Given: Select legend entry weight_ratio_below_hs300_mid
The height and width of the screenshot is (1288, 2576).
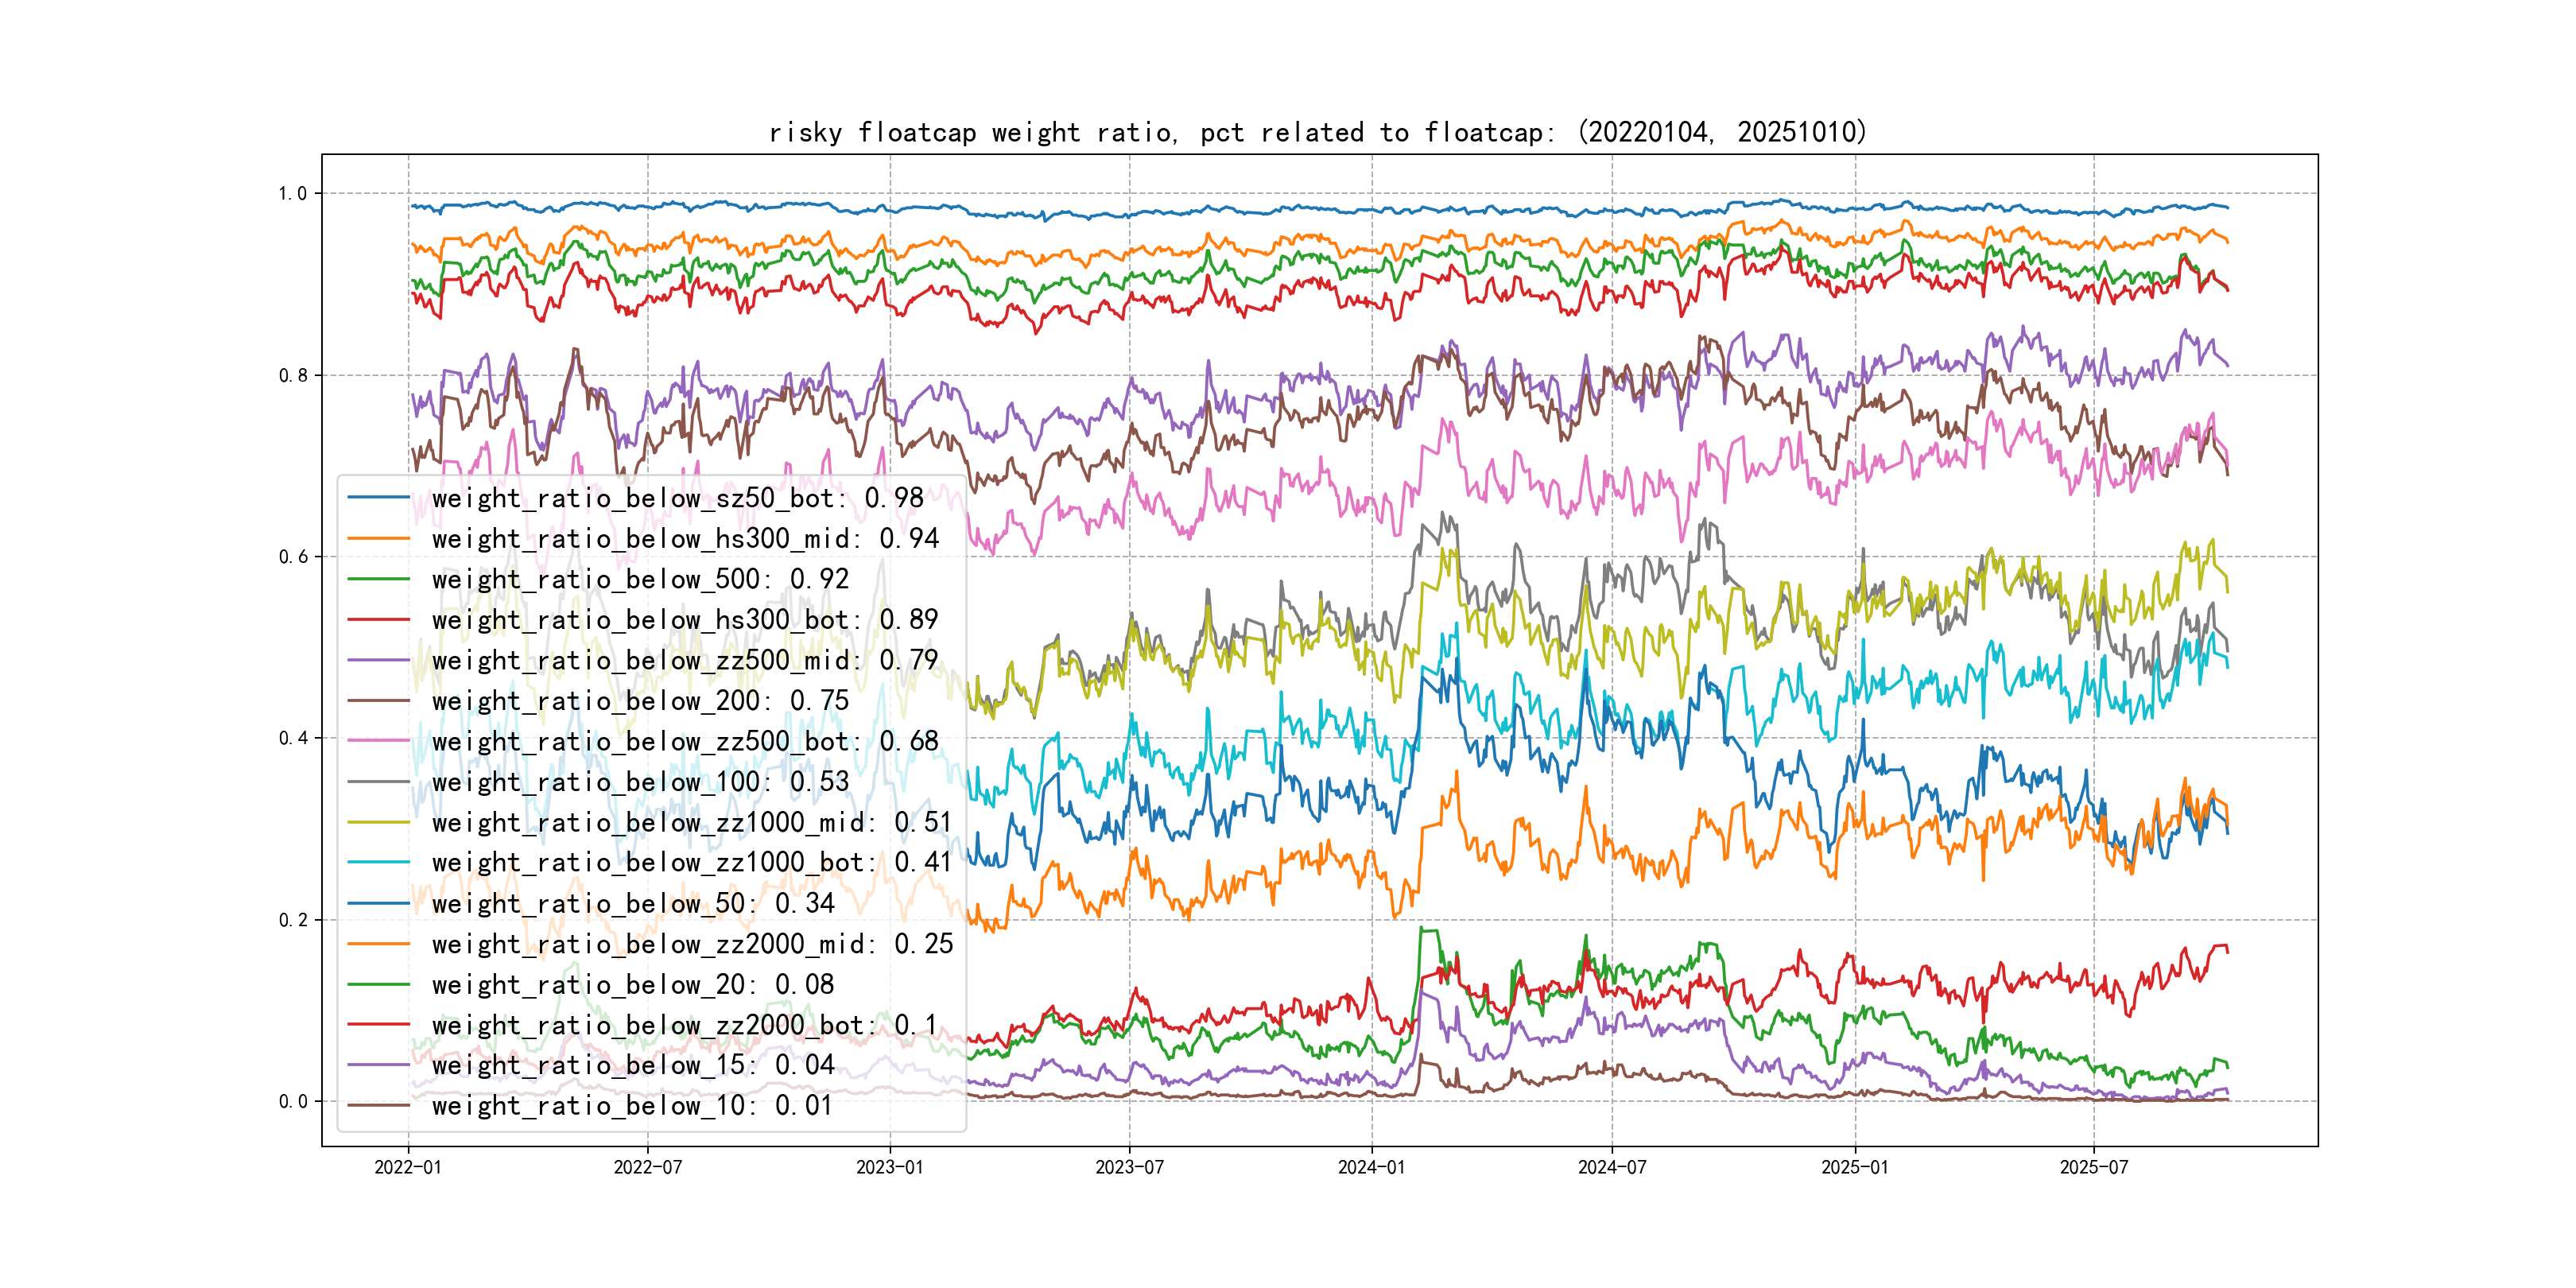Looking at the screenshot, I should point(685,539).
